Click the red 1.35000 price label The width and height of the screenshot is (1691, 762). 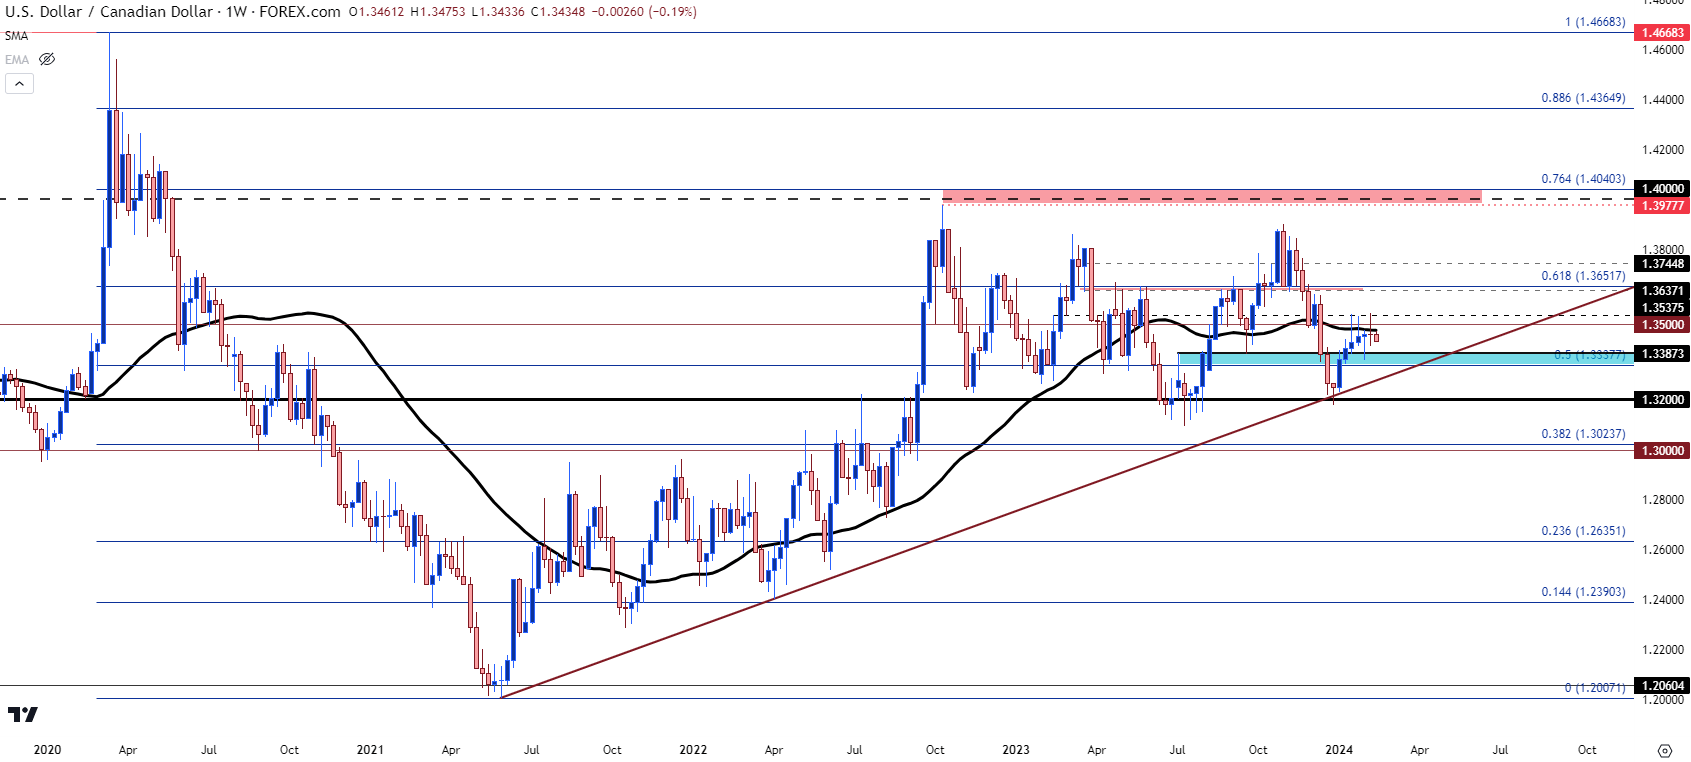click(x=1662, y=325)
